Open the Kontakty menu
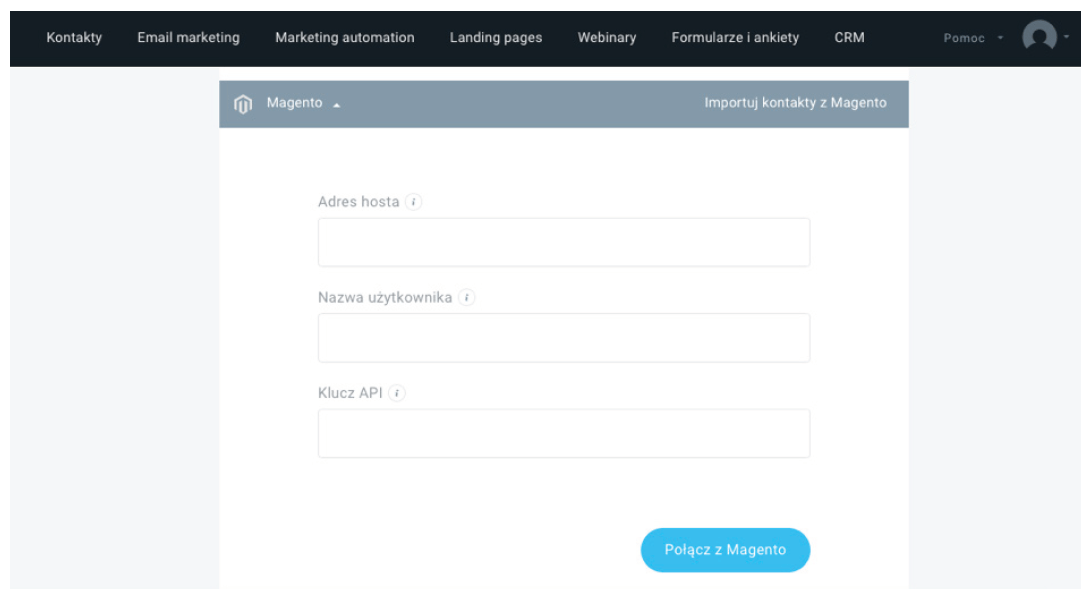Image resolution: width=1092 pixels, height=608 pixels. [x=74, y=38]
